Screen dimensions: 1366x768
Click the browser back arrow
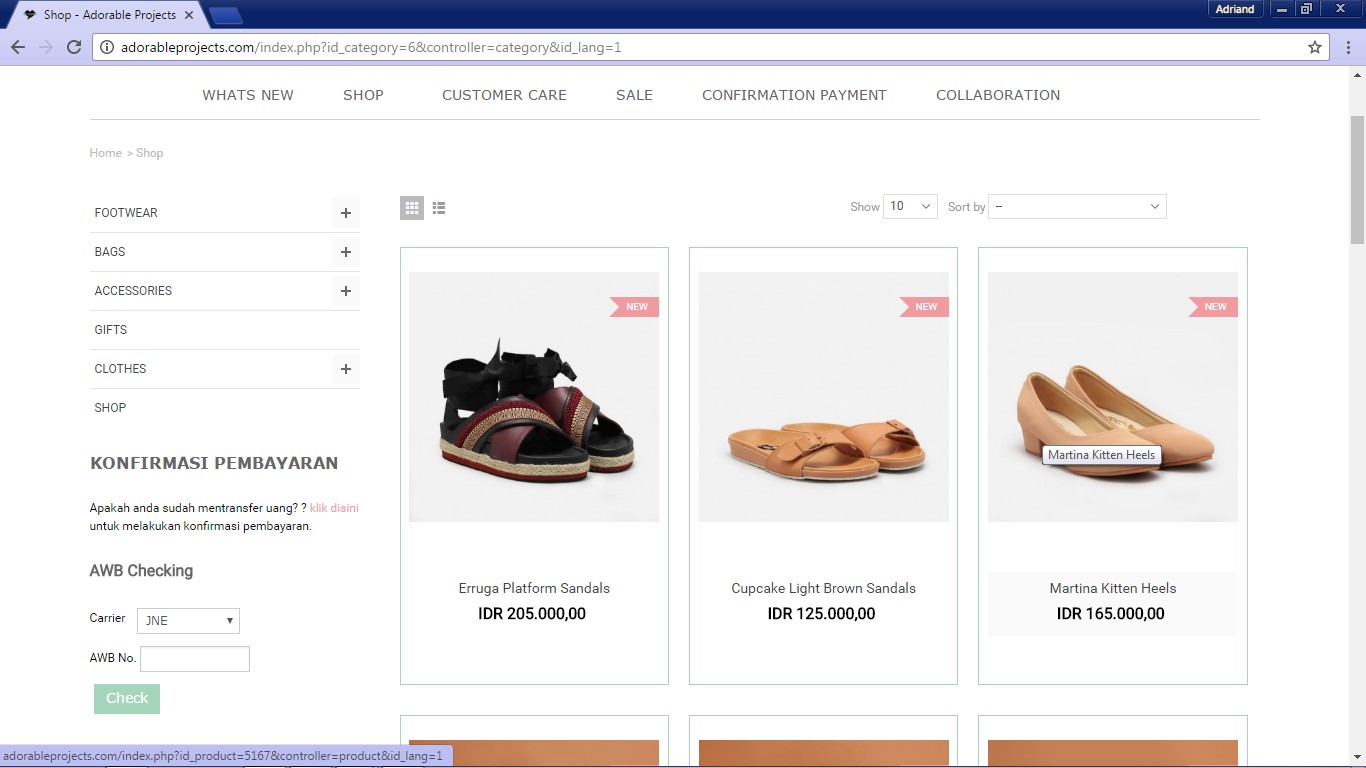[18, 46]
